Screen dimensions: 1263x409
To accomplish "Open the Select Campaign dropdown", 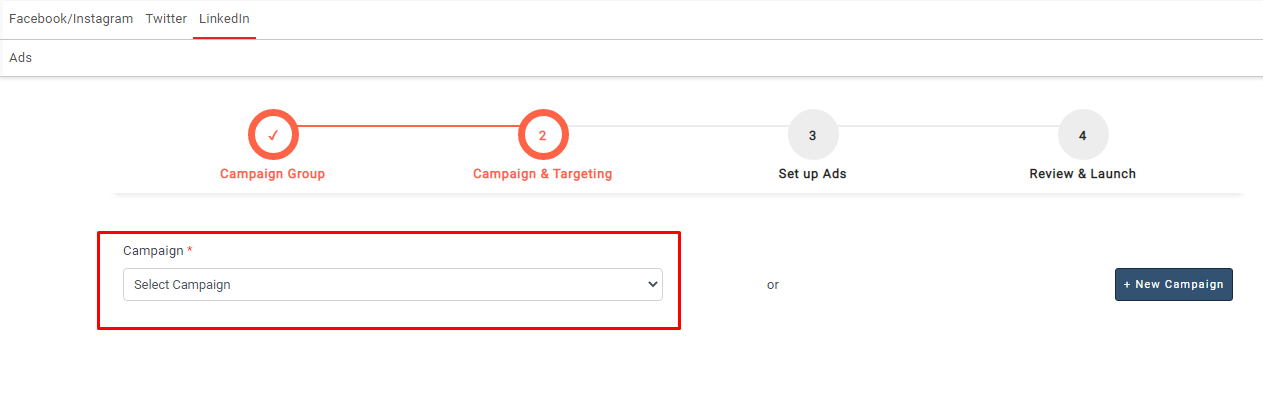I will (392, 284).
